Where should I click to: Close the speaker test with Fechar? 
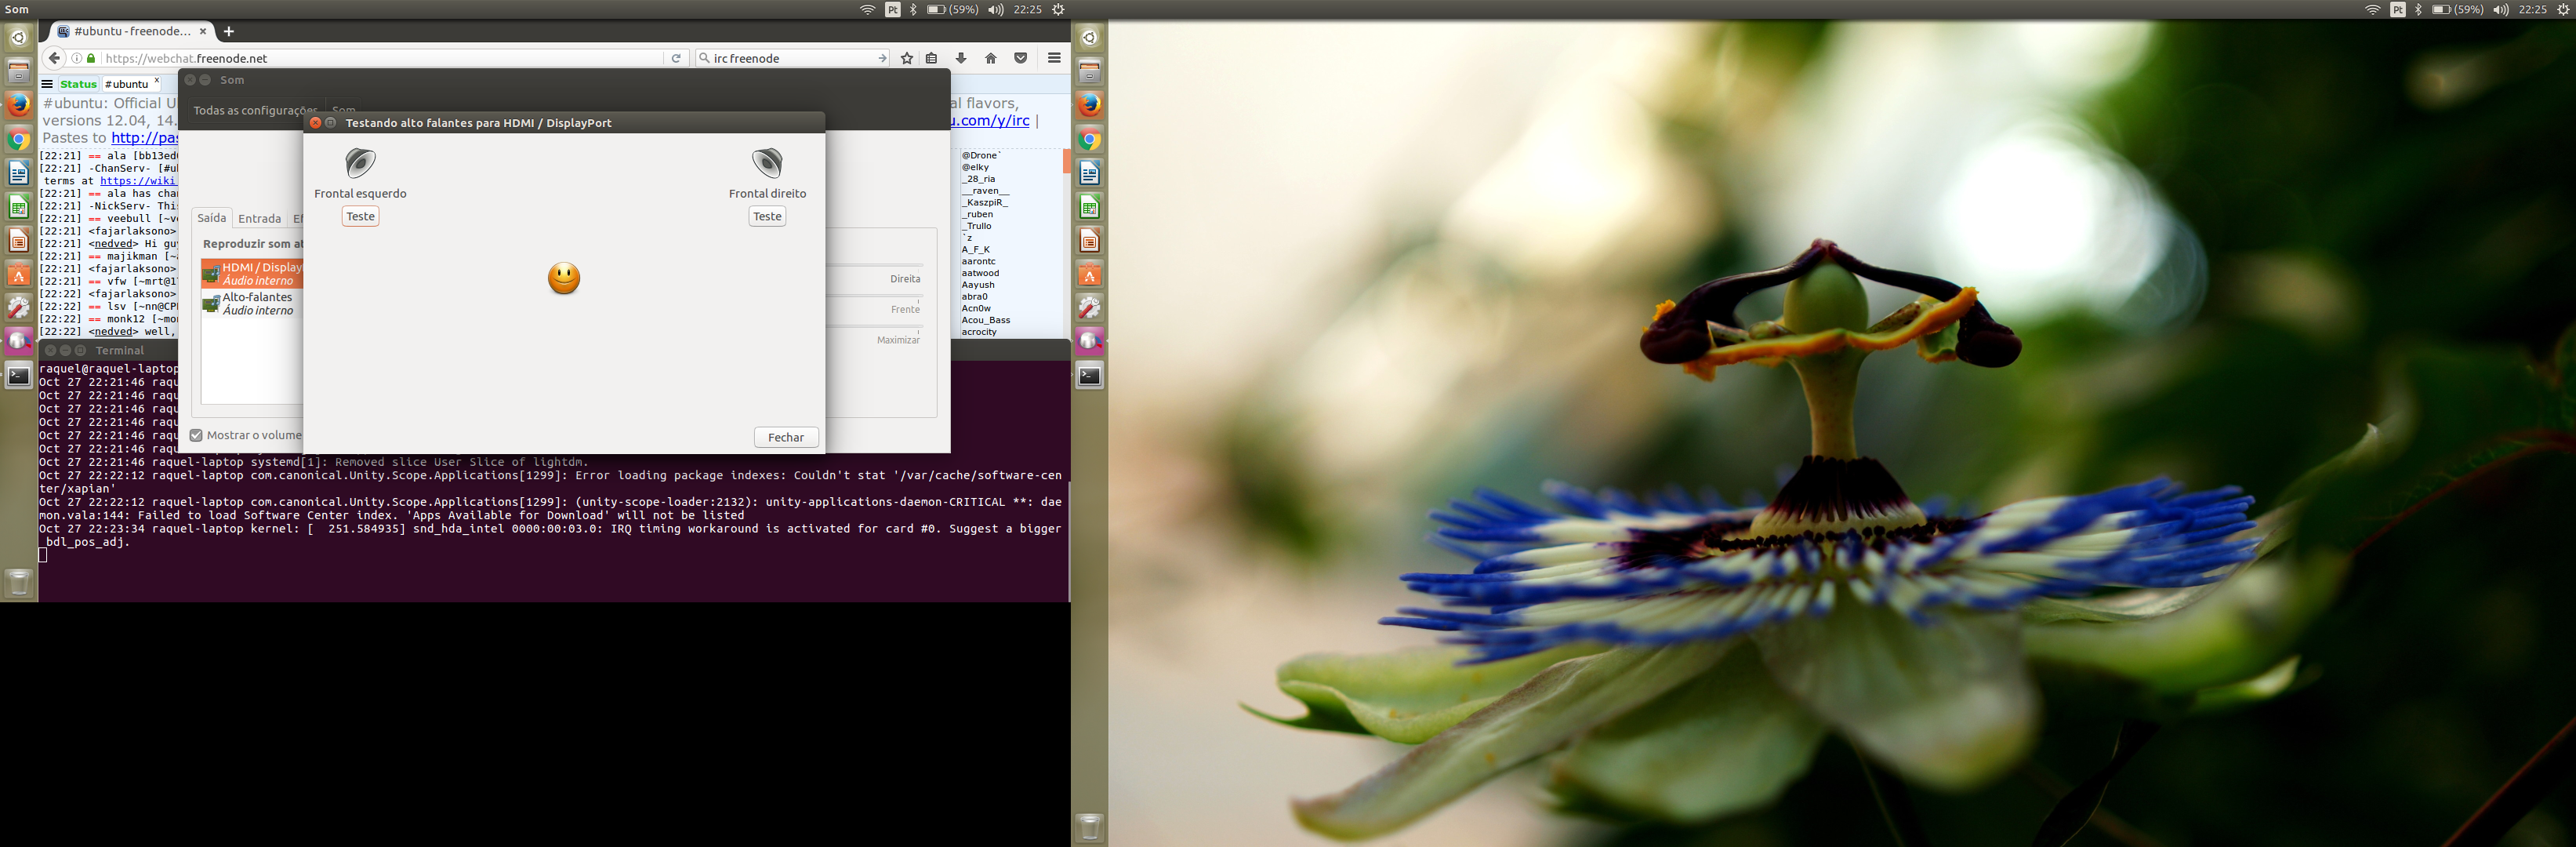[x=786, y=437]
